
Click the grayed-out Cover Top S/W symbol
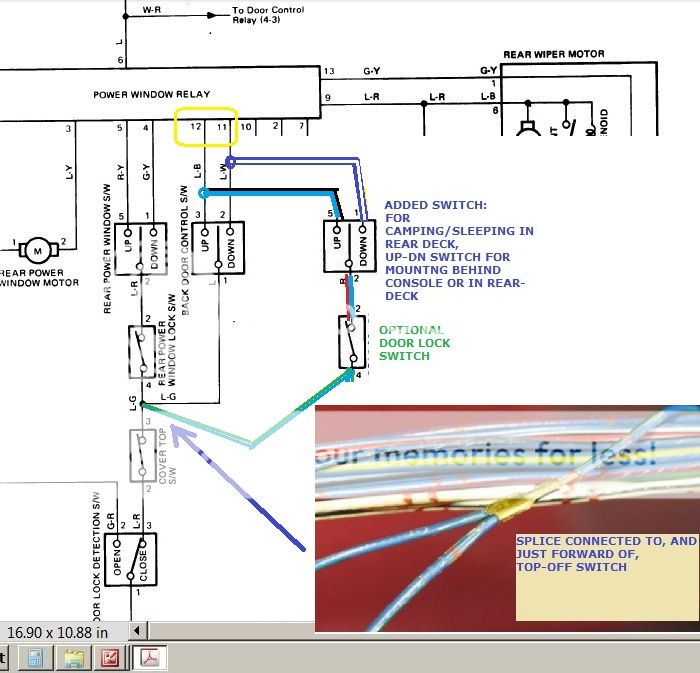140,456
